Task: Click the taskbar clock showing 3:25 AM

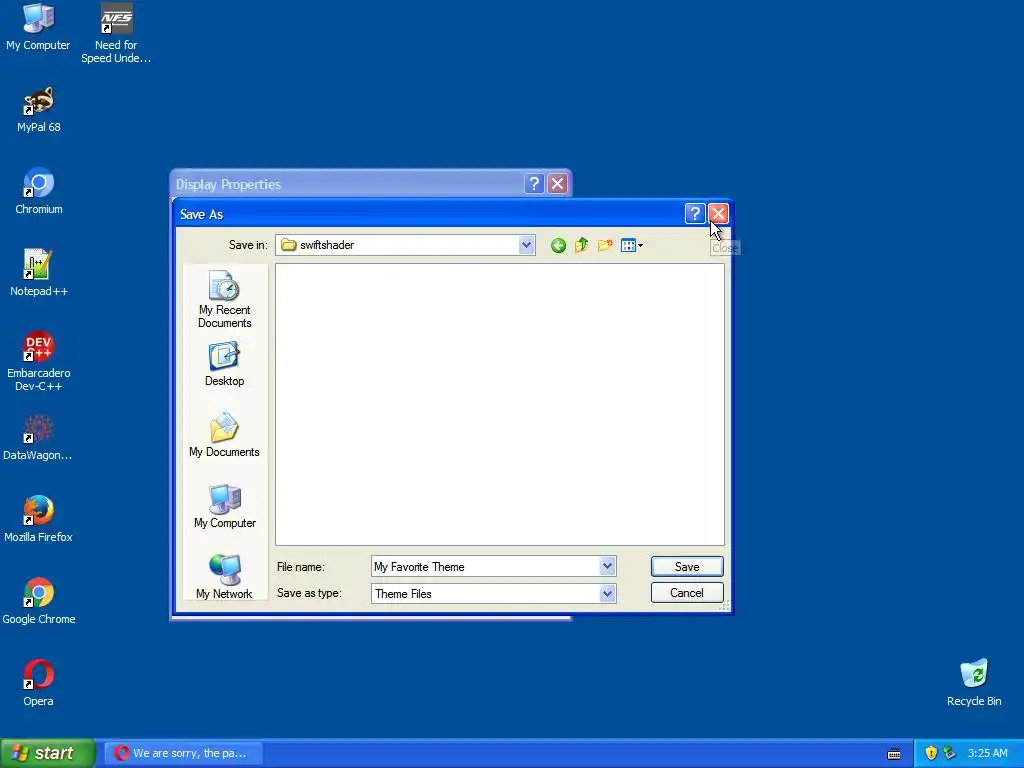Action: pyautogui.click(x=987, y=753)
